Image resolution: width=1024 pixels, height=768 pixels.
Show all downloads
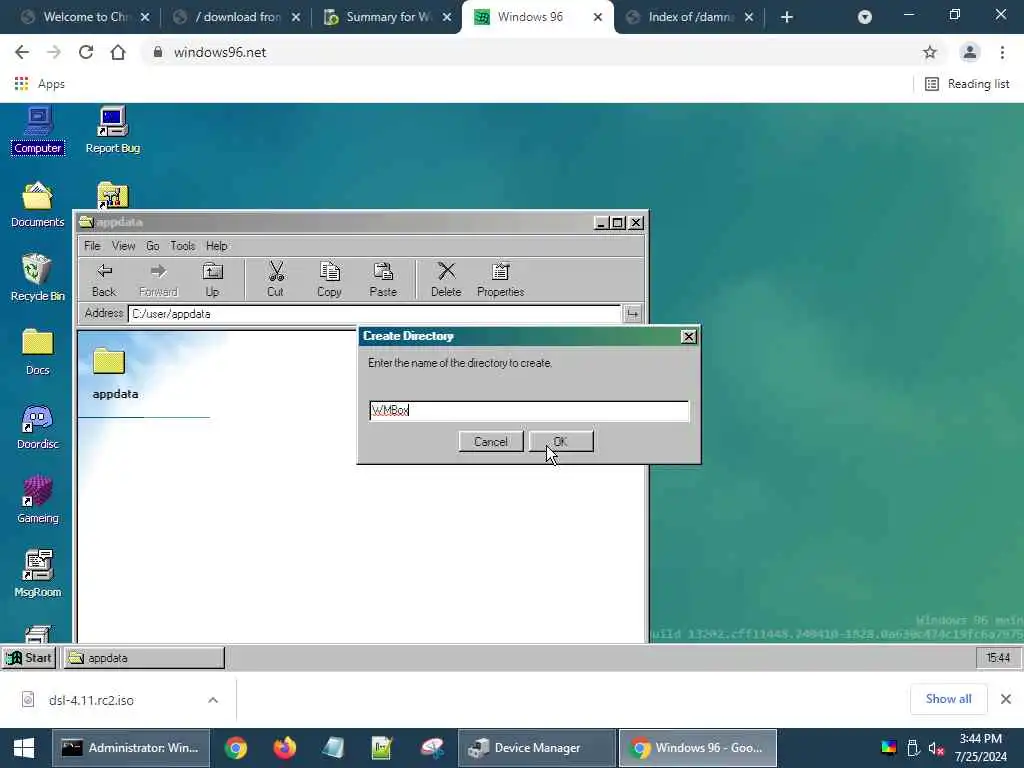948,699
